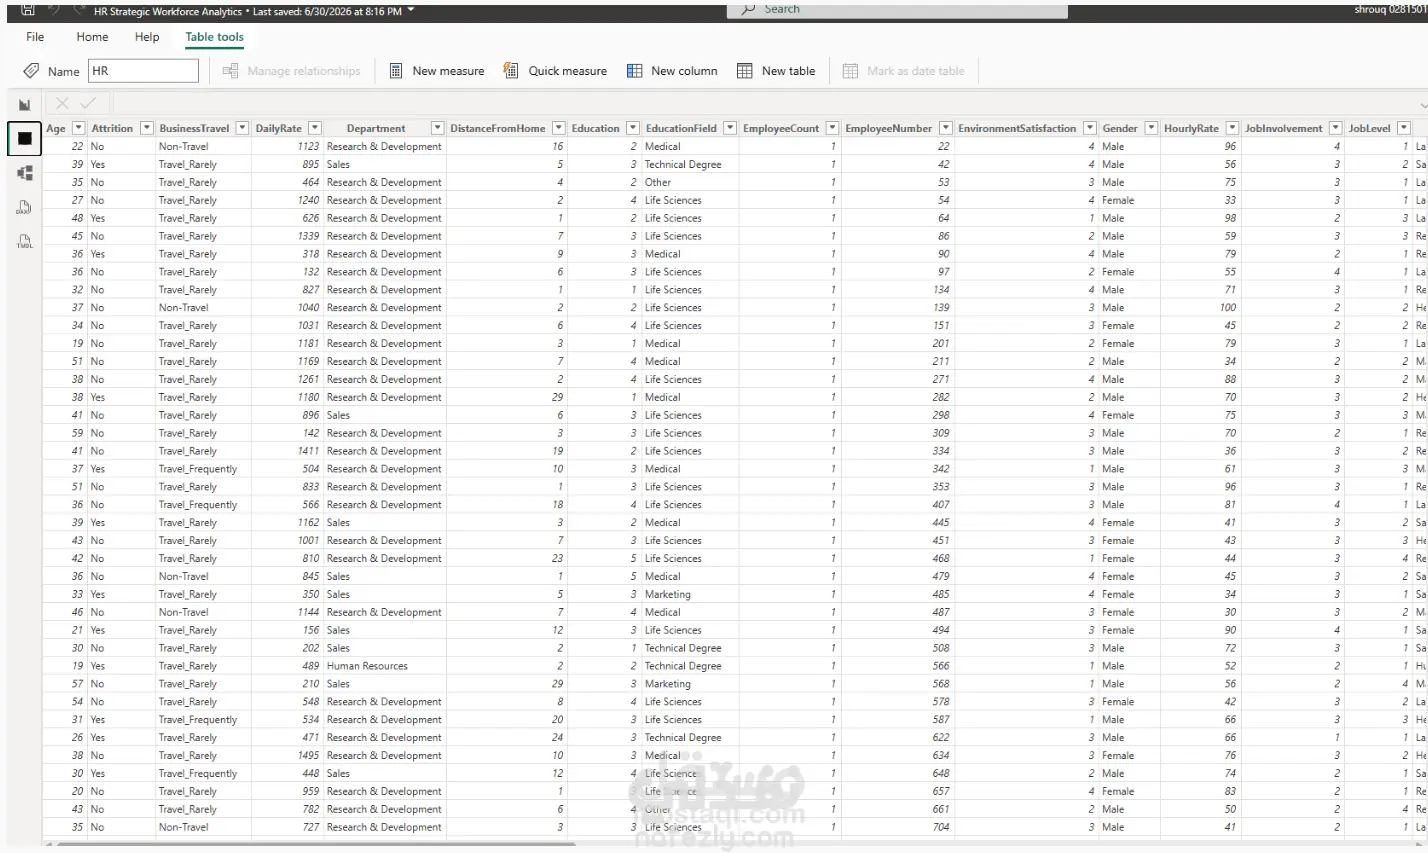Click the New column button label
This screenshot has width=1428, height=853.
point(684,71)
